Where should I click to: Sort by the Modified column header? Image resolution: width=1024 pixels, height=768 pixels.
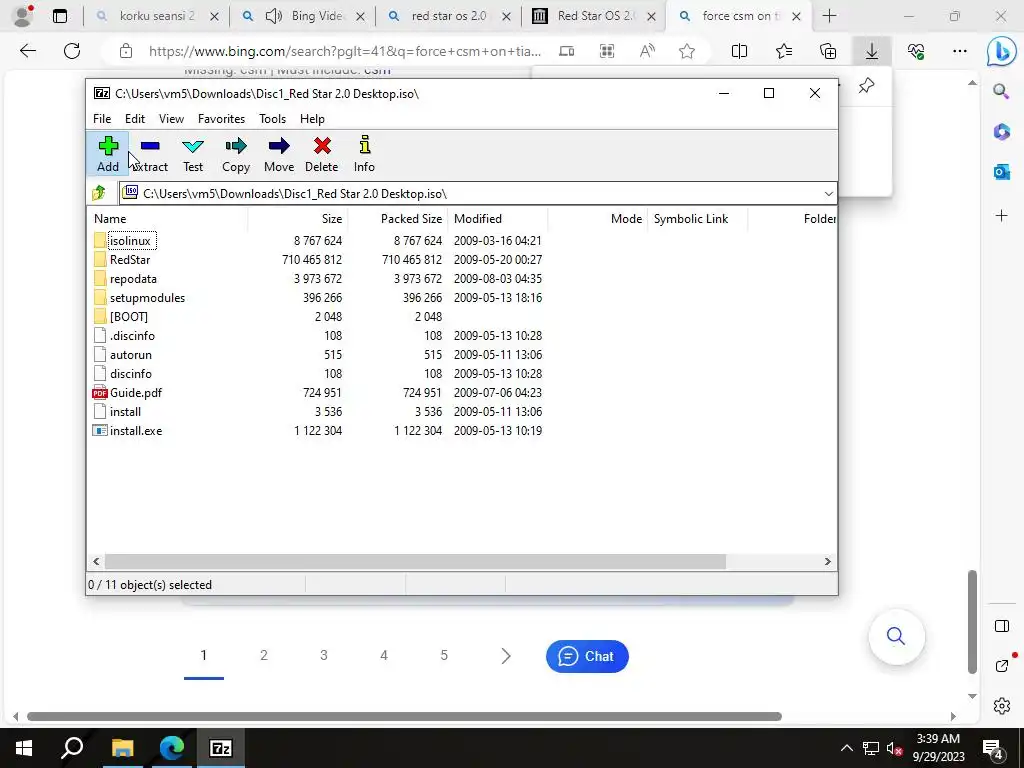pos(498,219)
